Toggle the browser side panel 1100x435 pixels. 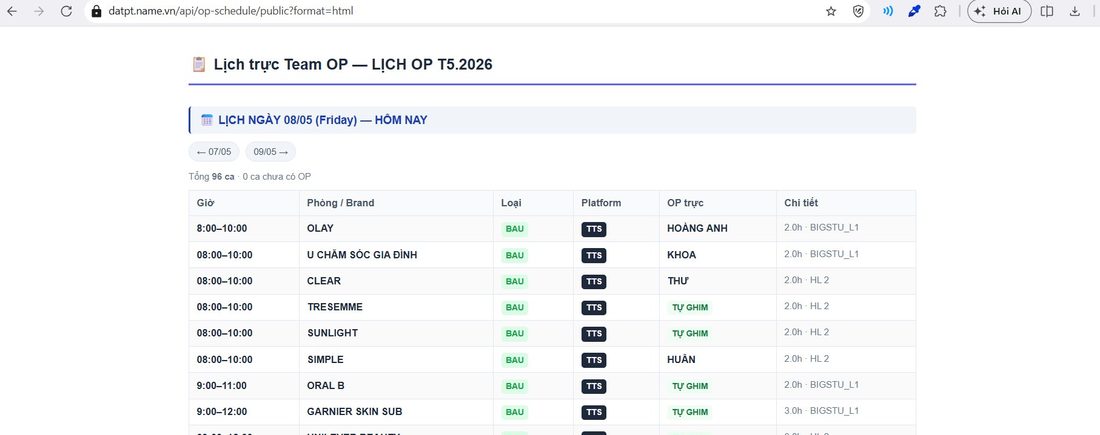pos(1047,11)
